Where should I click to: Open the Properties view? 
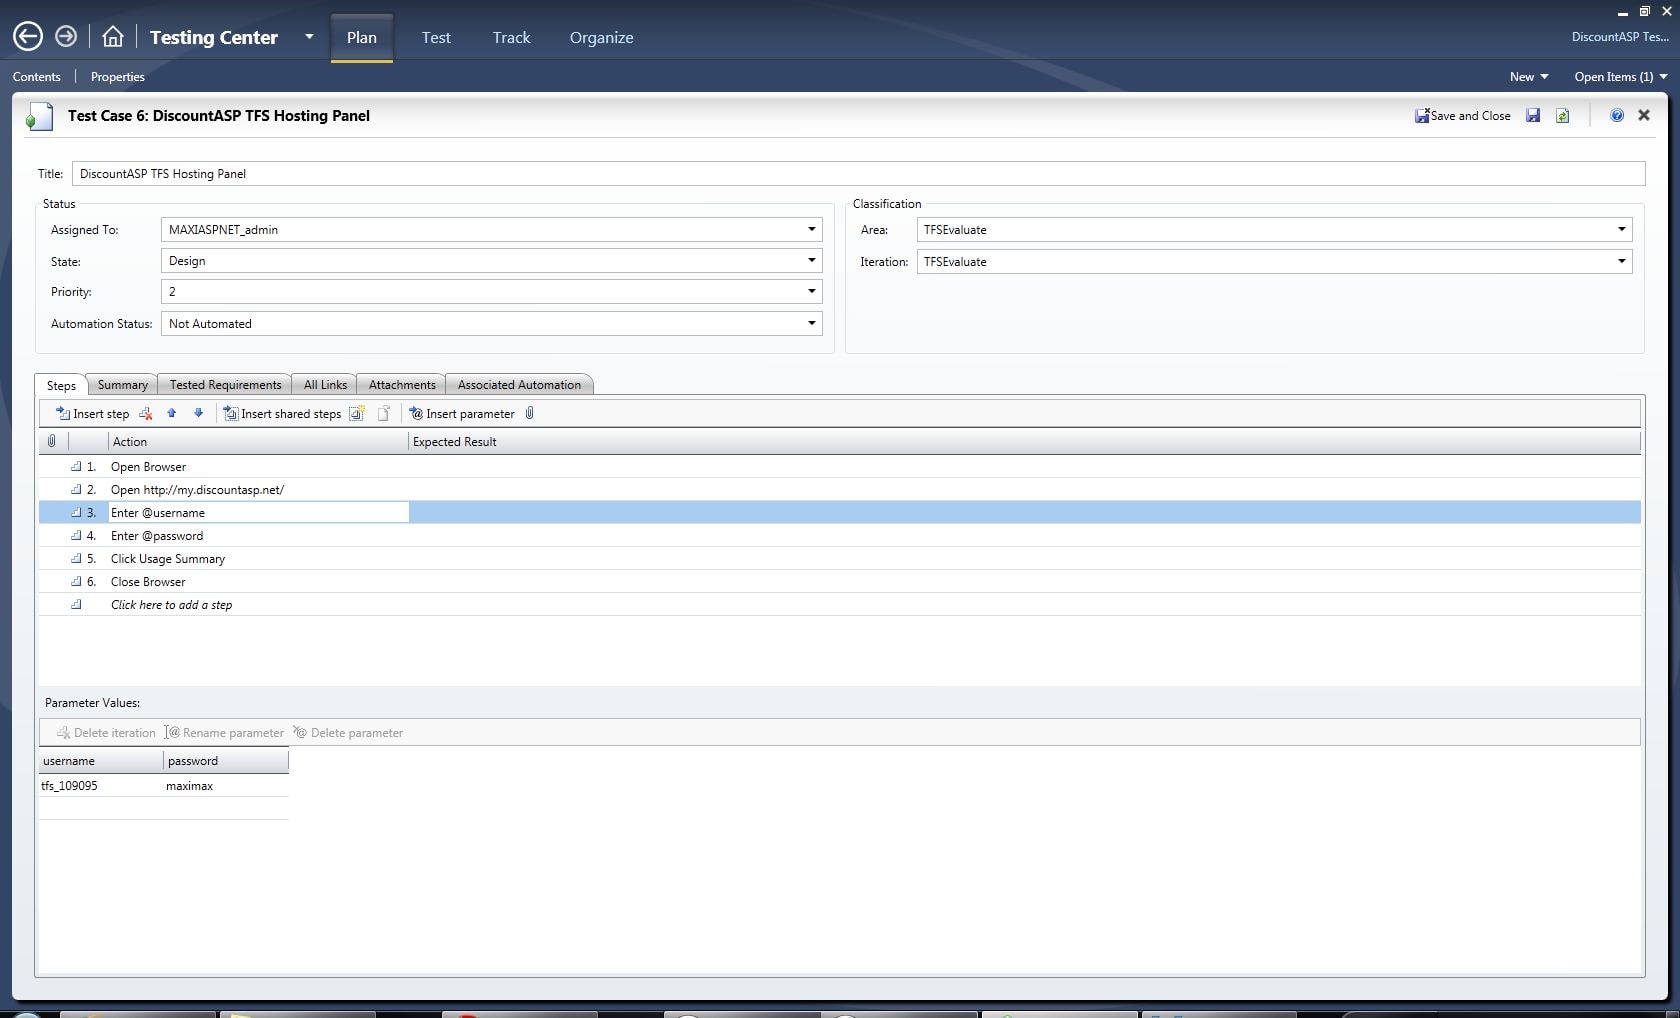coord(118,77)
